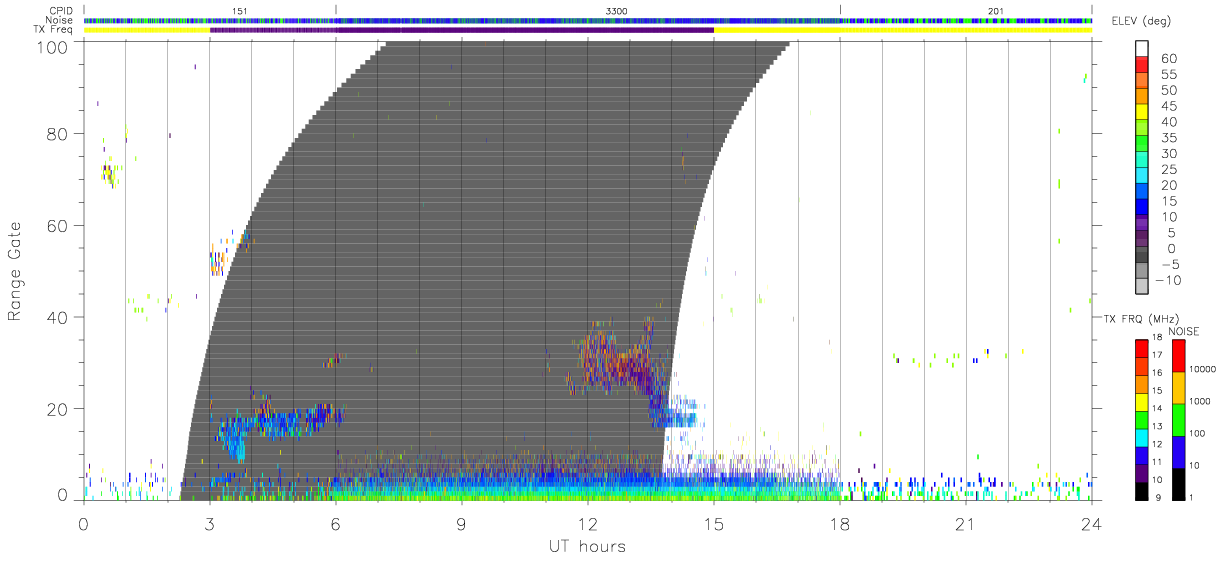Viewport: 1228px width, 567px height.
Task: Select the red top swatch of TX FRQ colorbar
Action: click(x=1142, y=348)
